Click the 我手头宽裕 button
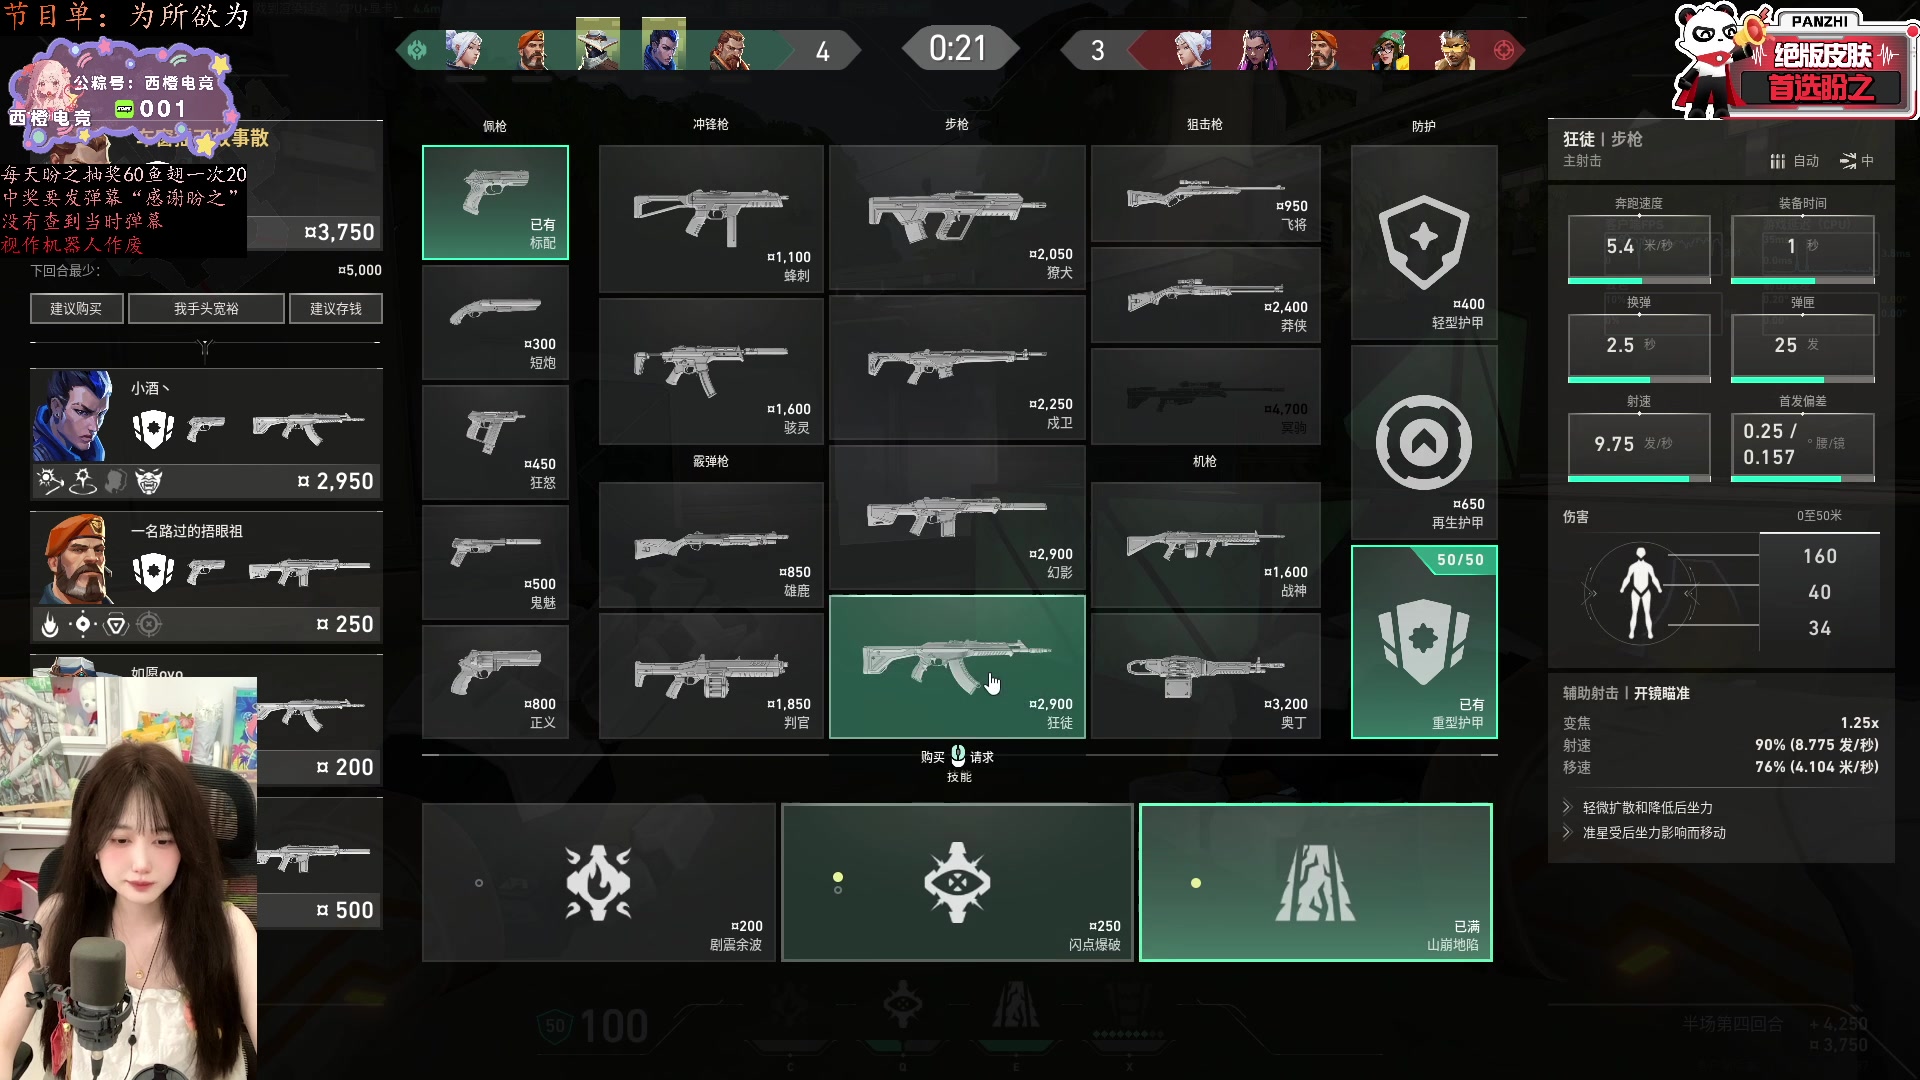 [206, 309]
